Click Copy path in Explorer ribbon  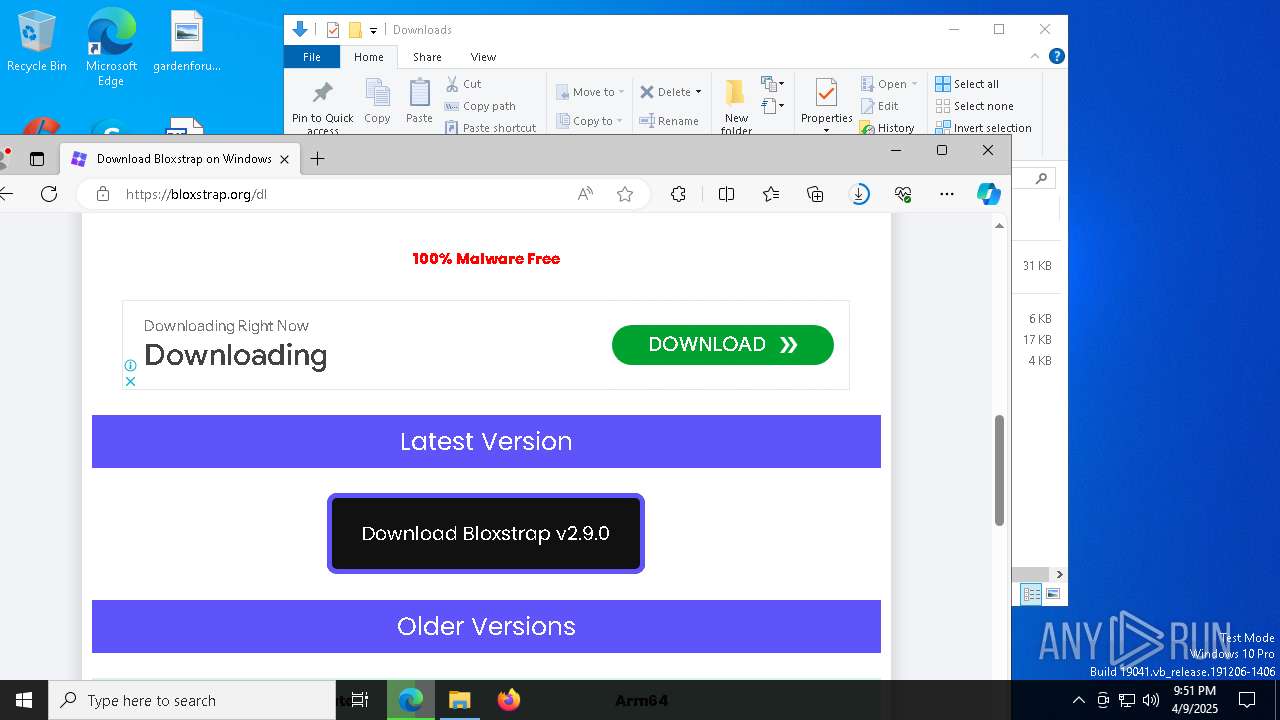click(480, 106)
